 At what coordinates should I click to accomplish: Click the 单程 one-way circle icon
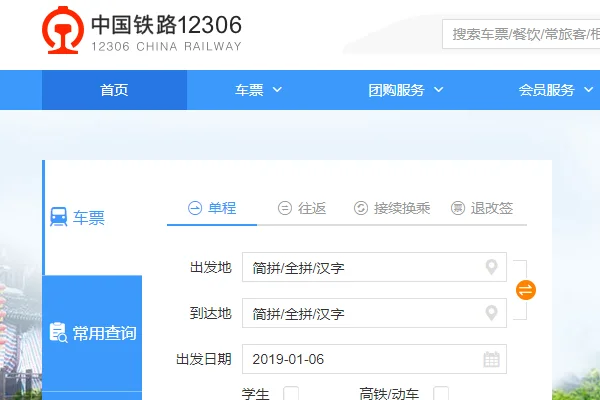point(195,208)
